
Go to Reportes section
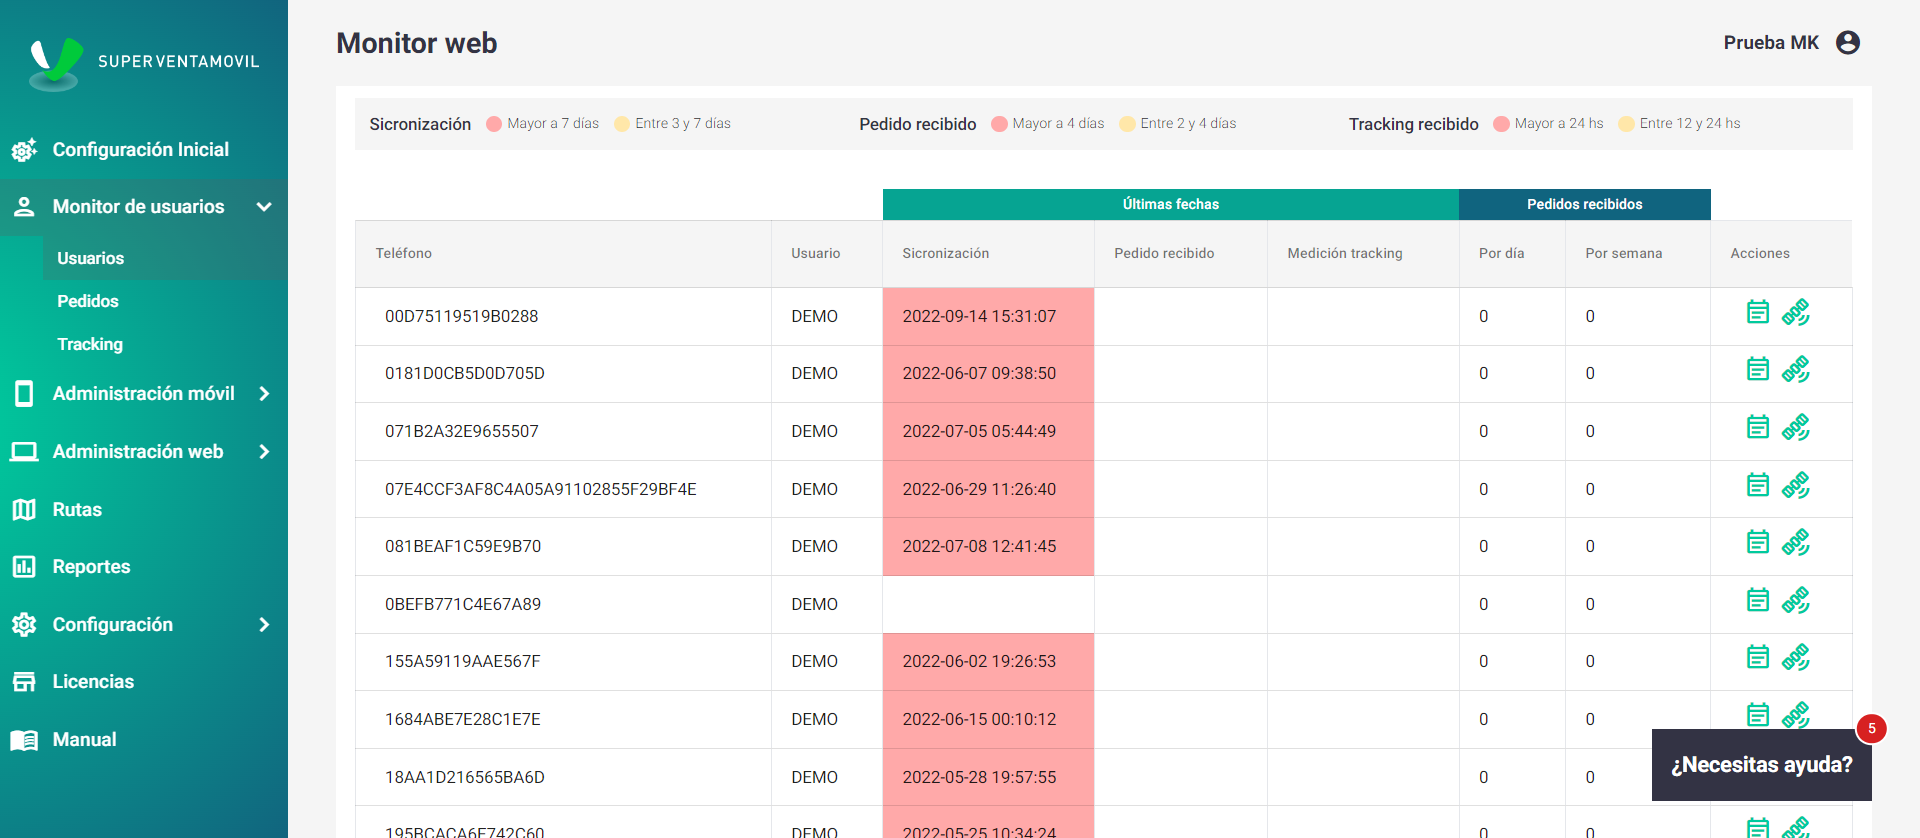(x=91, y=567)
